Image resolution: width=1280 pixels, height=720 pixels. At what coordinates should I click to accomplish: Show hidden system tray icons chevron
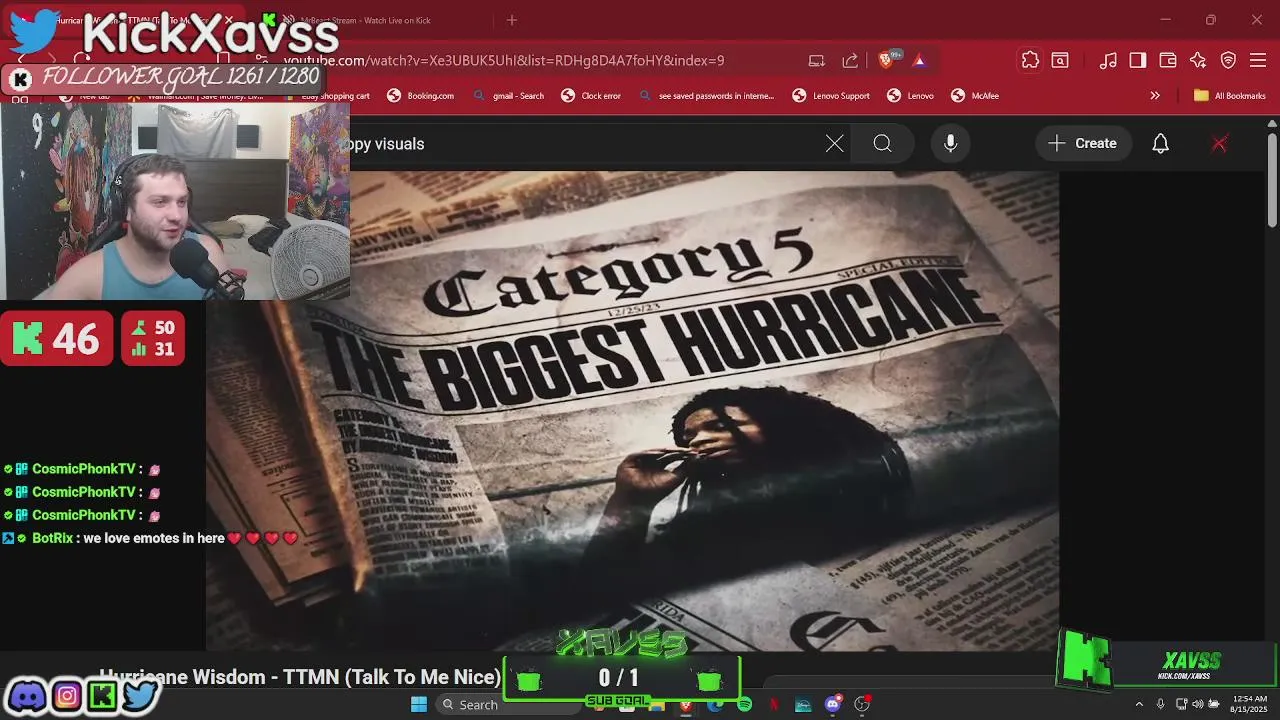(x=1138, y=704)
